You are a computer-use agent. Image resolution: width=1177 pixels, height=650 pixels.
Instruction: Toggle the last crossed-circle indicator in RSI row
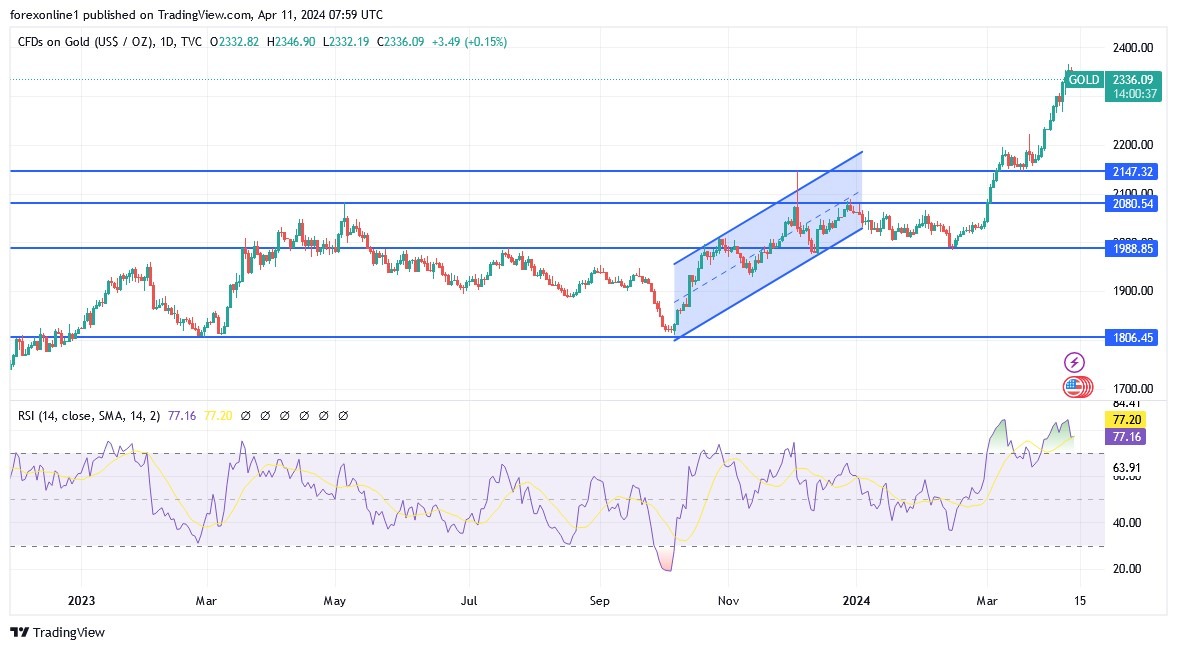click(x=343, y=415)
